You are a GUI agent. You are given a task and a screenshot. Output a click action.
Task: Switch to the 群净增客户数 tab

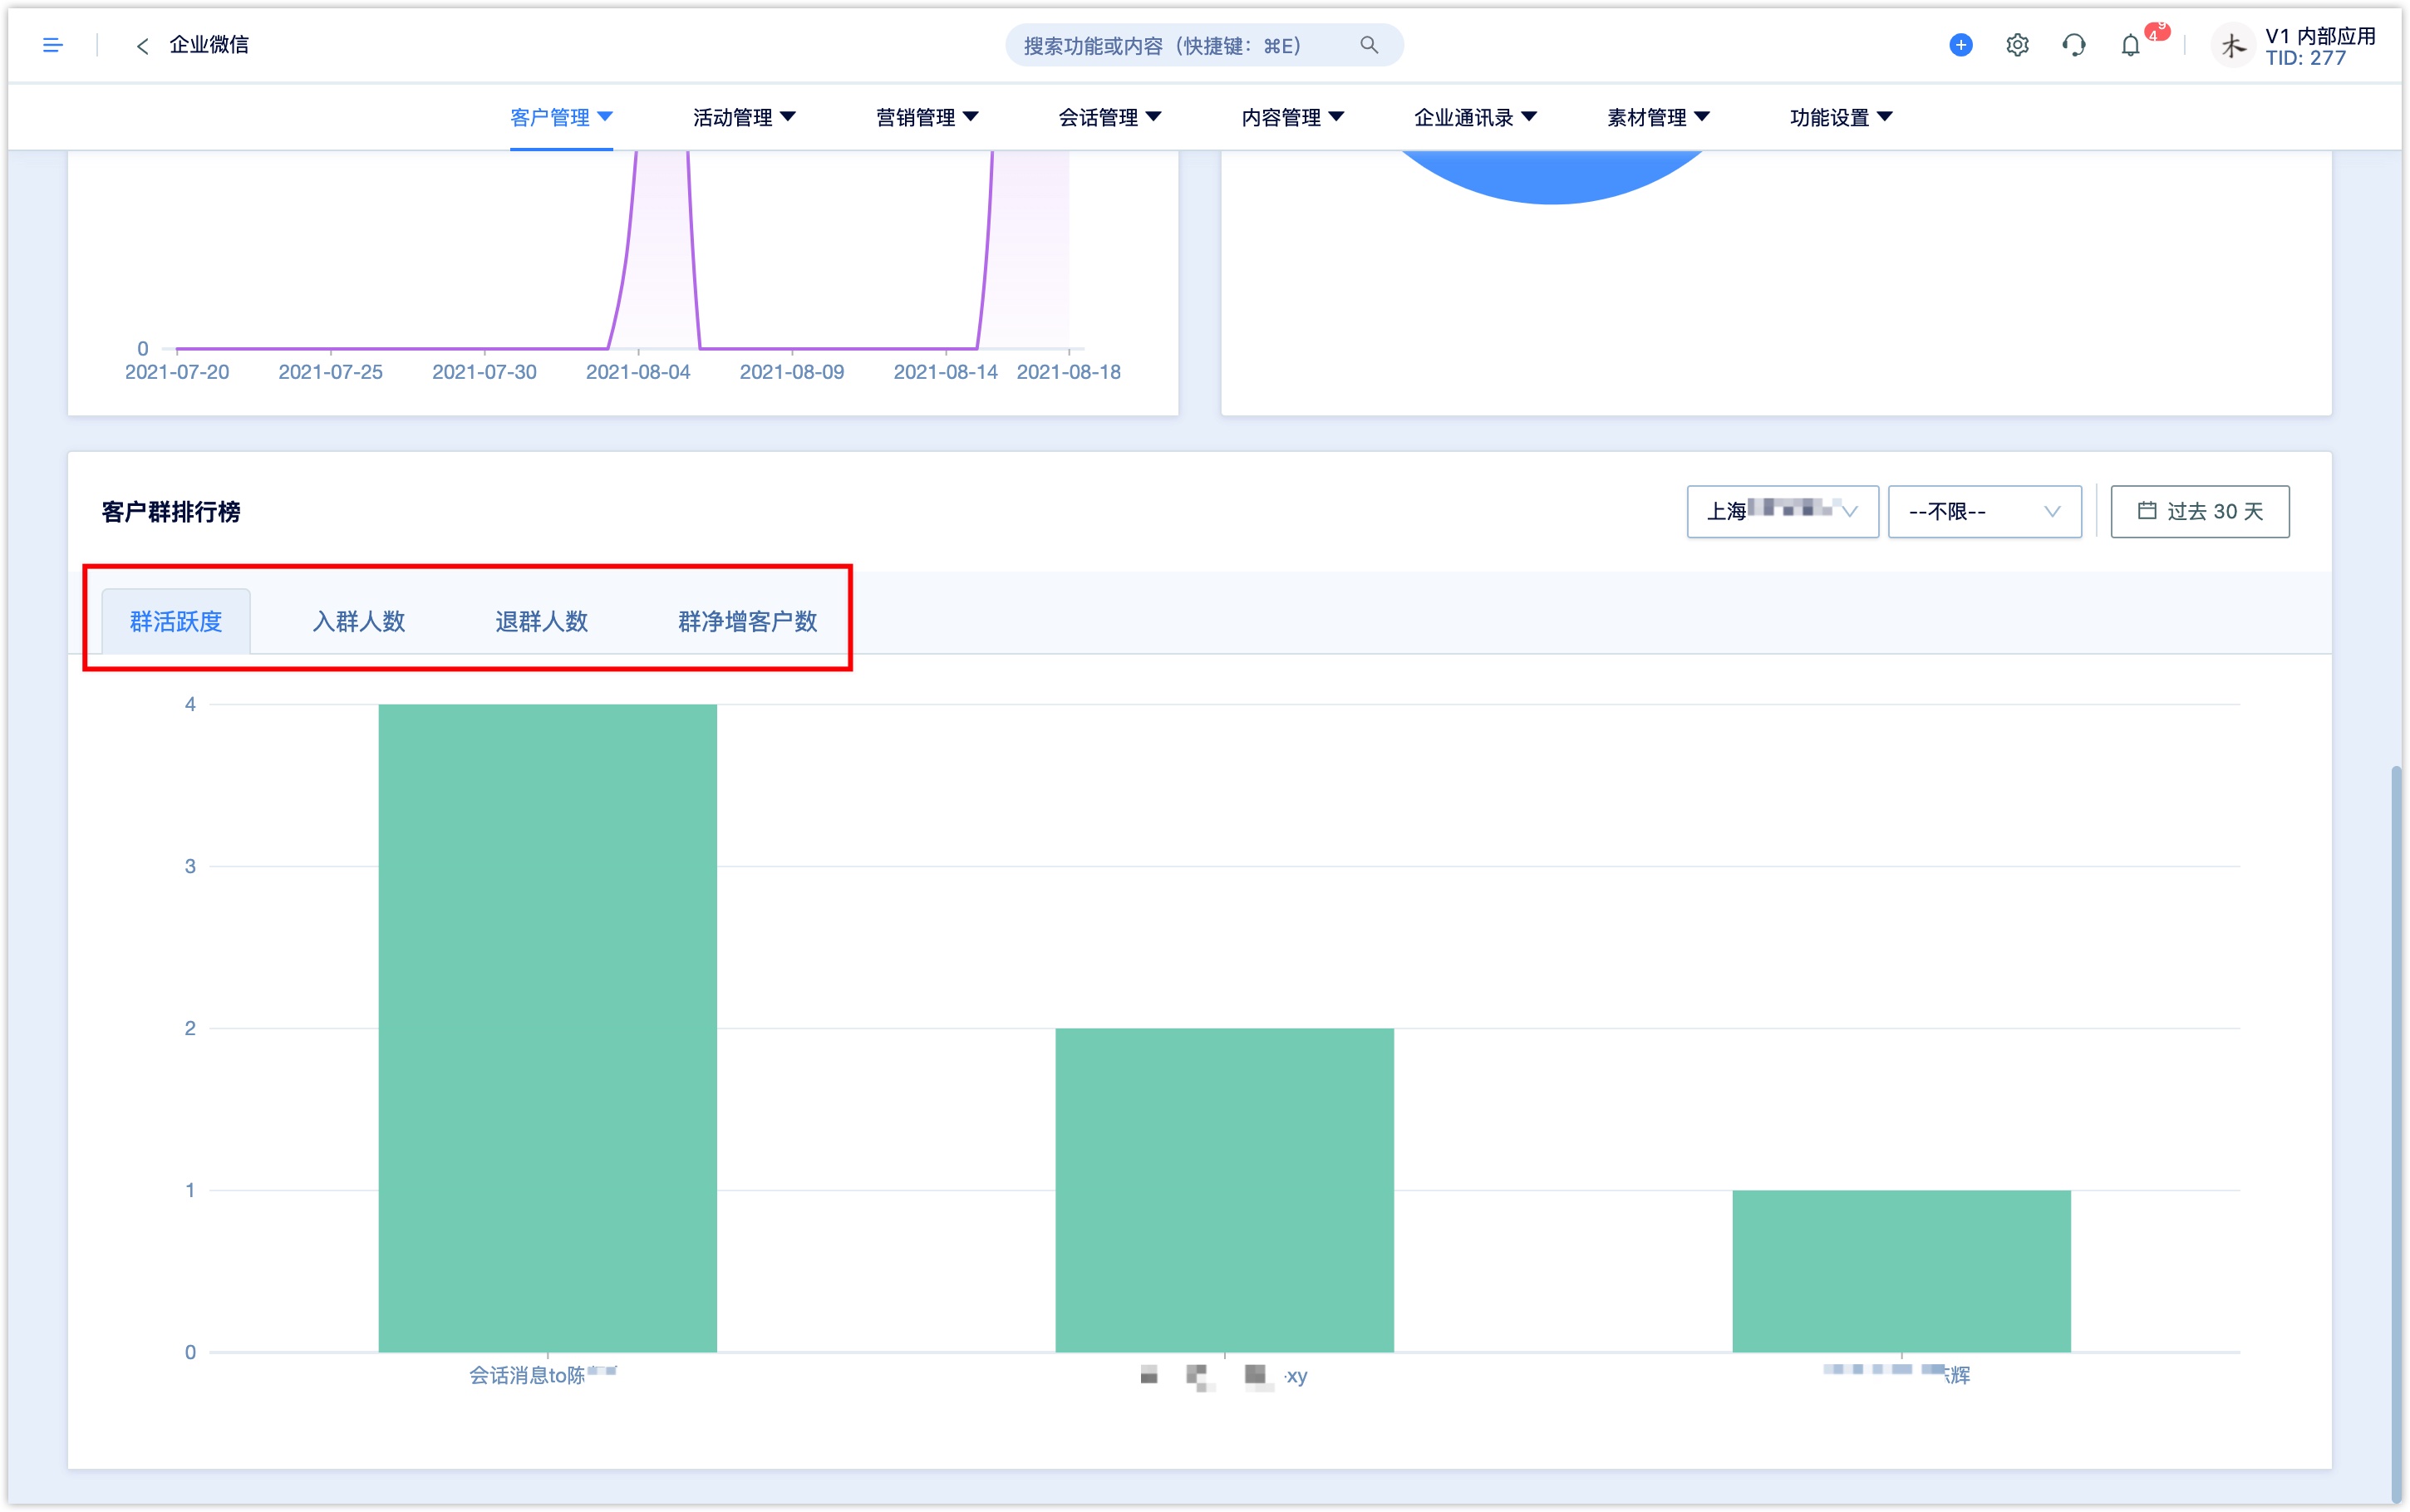point(748,621)
